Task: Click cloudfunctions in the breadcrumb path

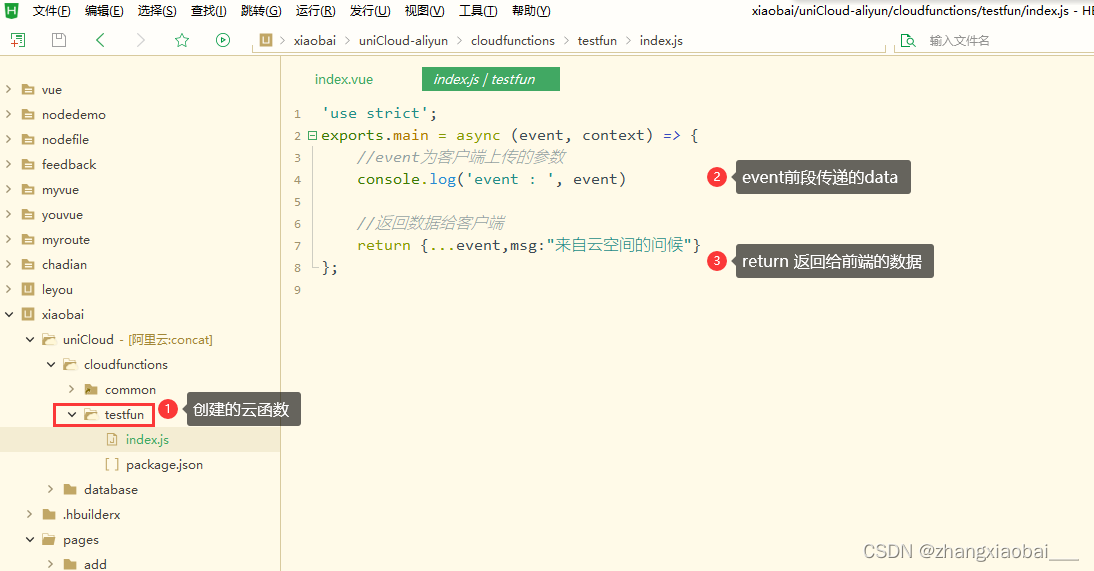Action: tap(512, 41)
